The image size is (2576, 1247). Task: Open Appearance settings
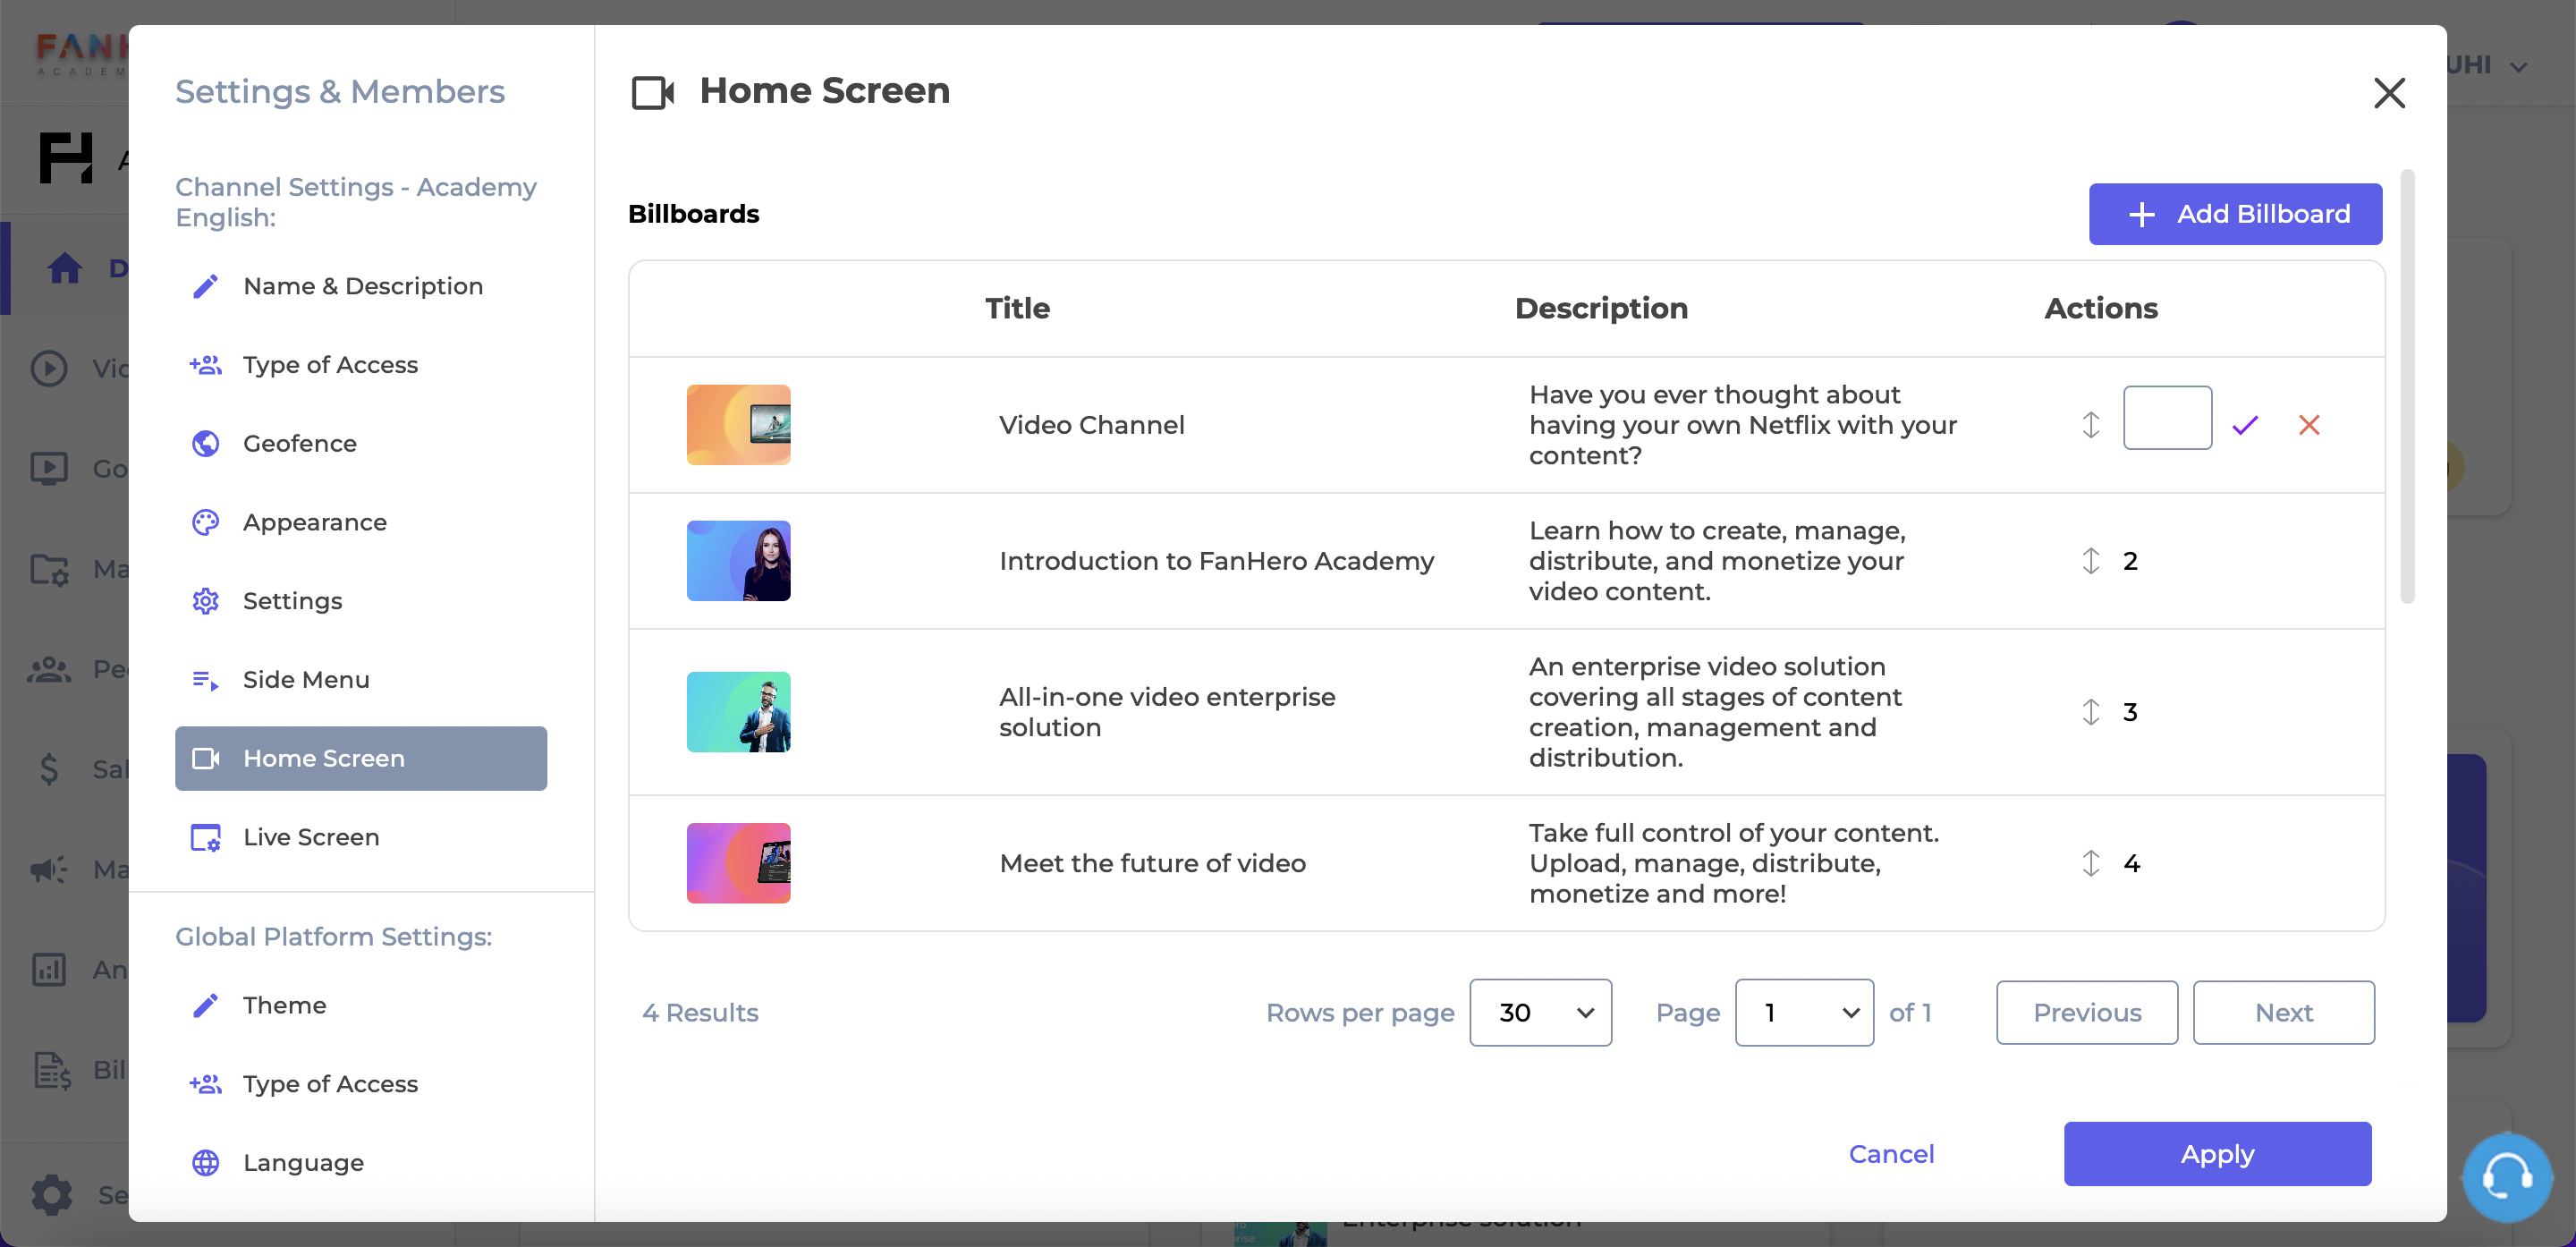coord(361,522)
